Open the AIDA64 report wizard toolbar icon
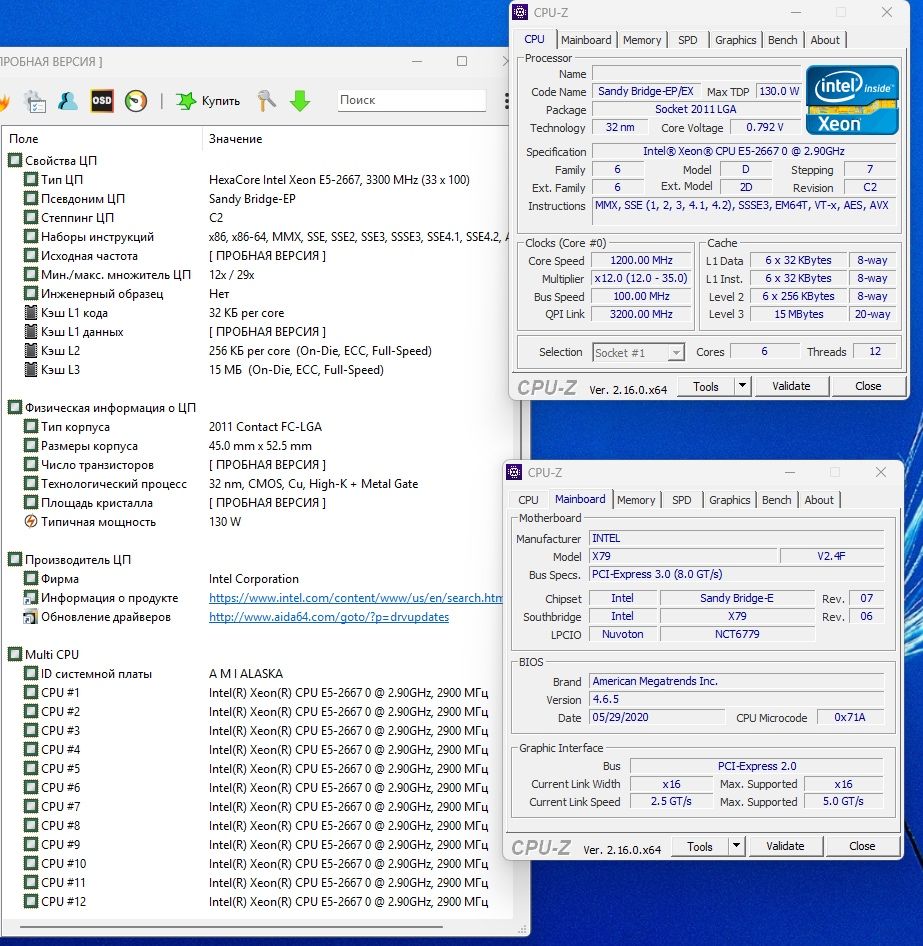This screenshot has width=923, height=946. (x=34, y=101)
